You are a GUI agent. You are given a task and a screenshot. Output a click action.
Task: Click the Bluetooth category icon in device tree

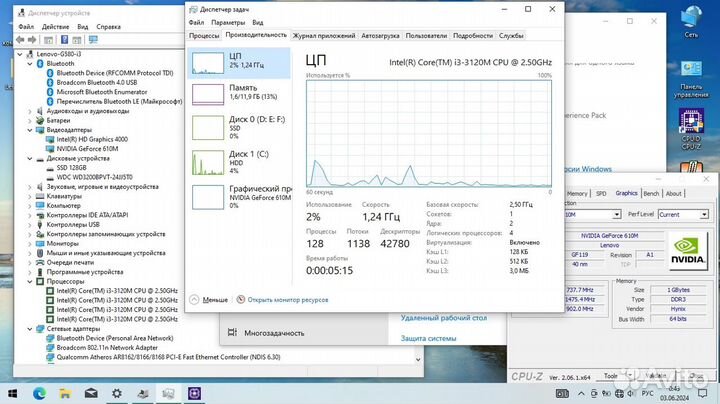40,63
